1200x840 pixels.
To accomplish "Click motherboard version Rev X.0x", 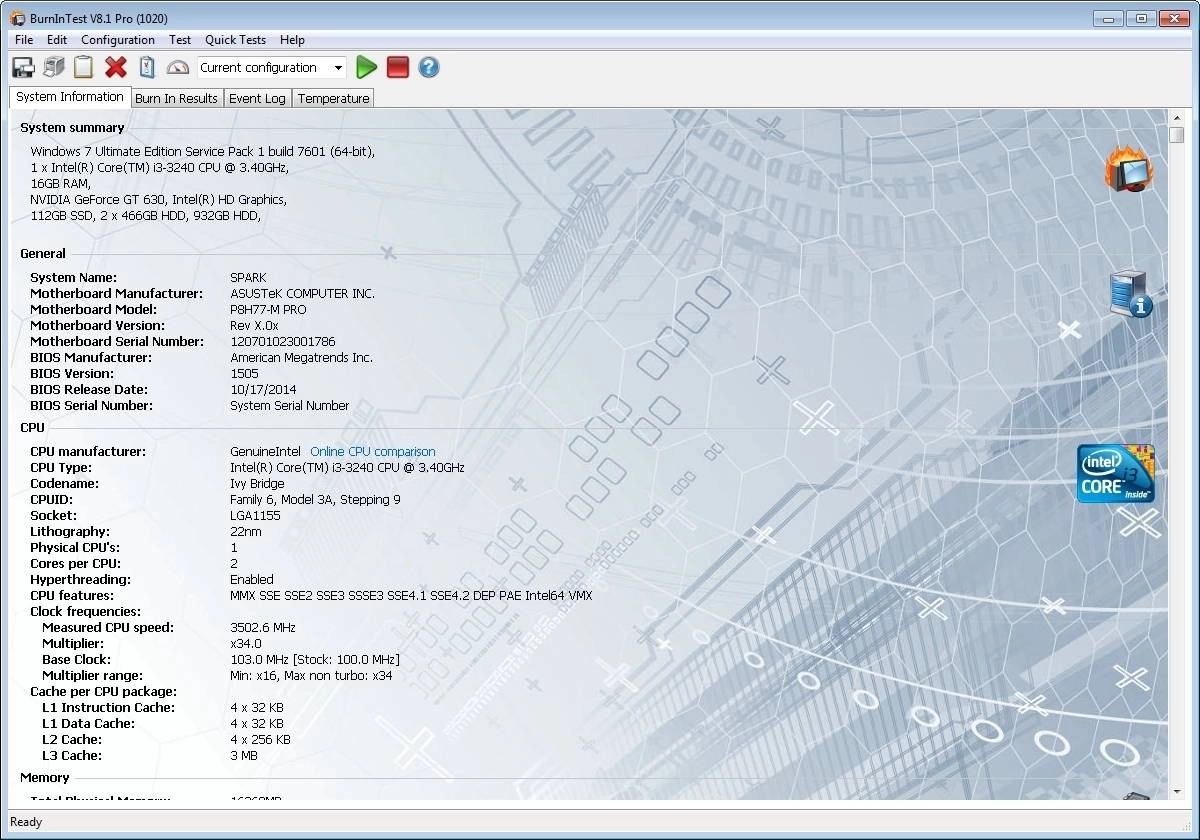I will 254,326.
